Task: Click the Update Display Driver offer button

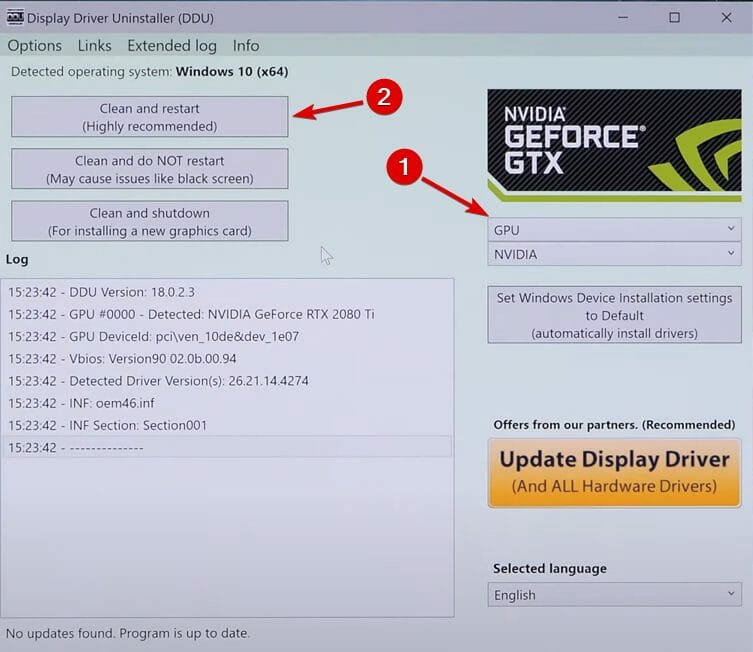Action: click(x=614, y=472)
